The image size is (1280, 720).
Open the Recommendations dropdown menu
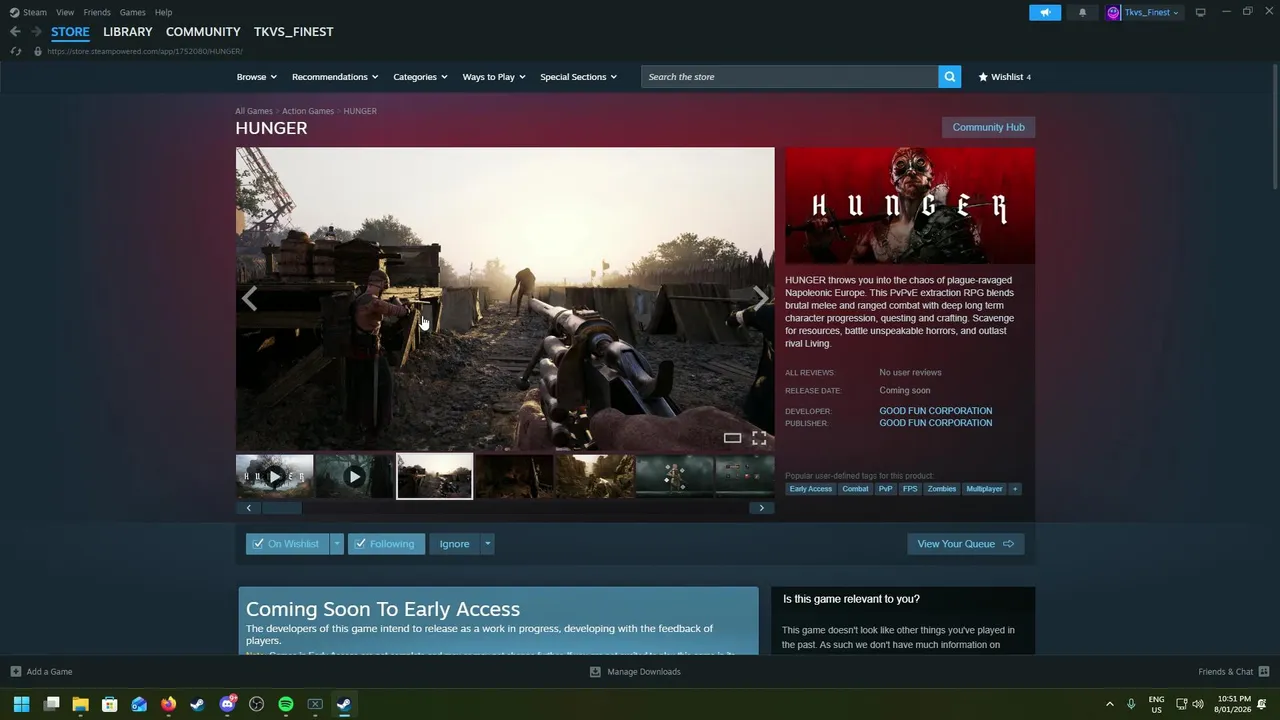335,77
